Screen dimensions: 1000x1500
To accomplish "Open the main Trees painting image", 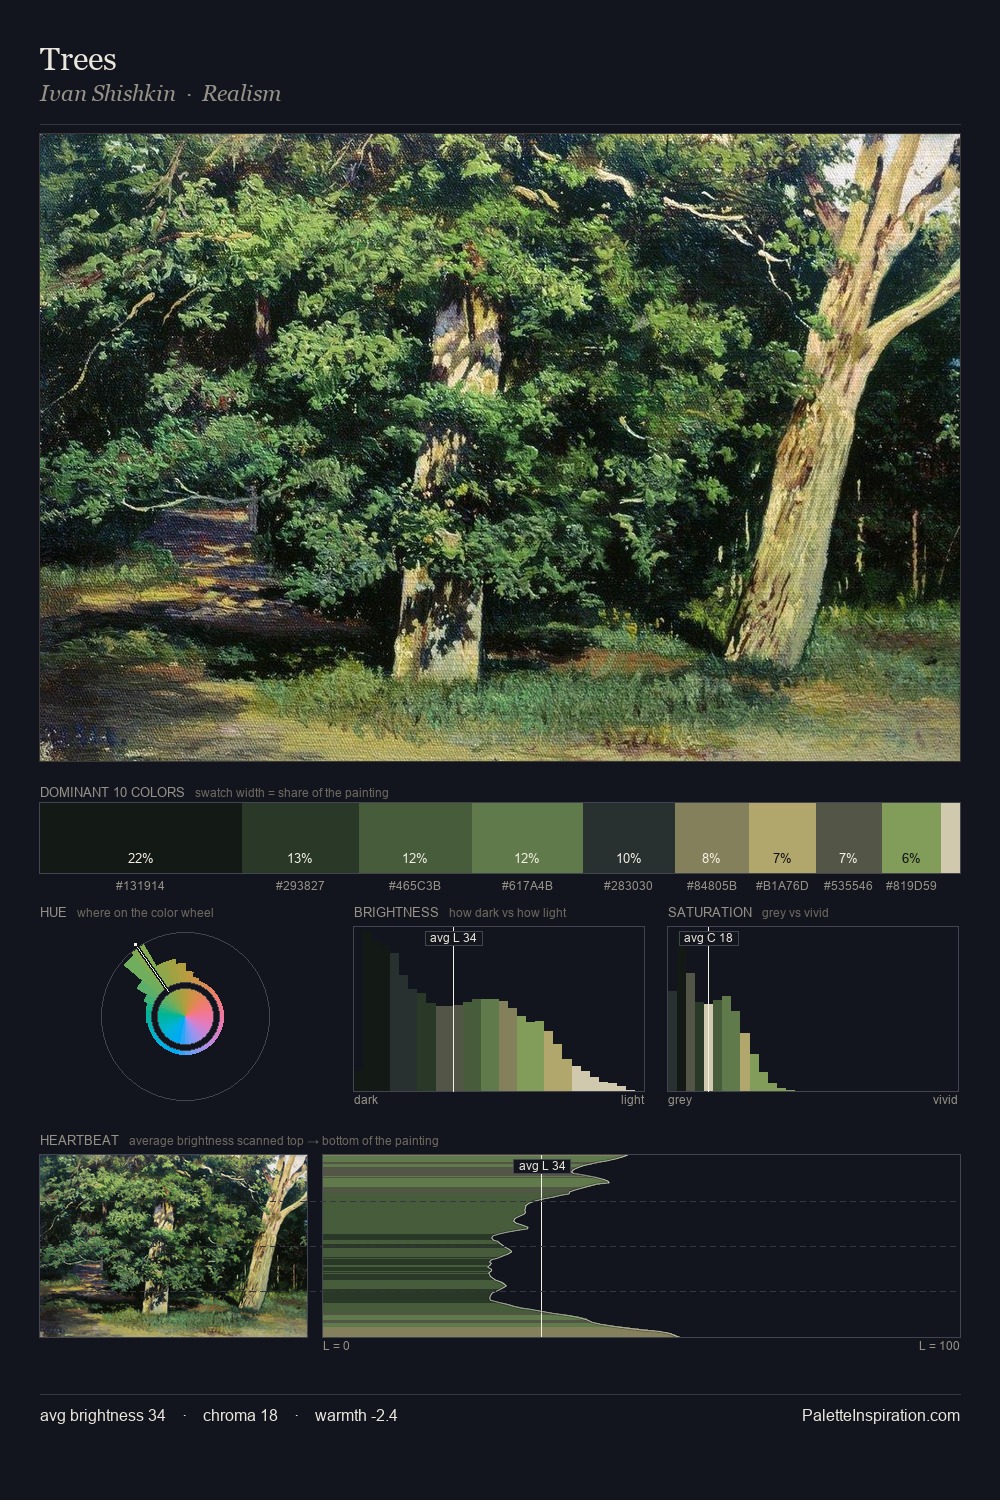I will click(x=500, y=447).
